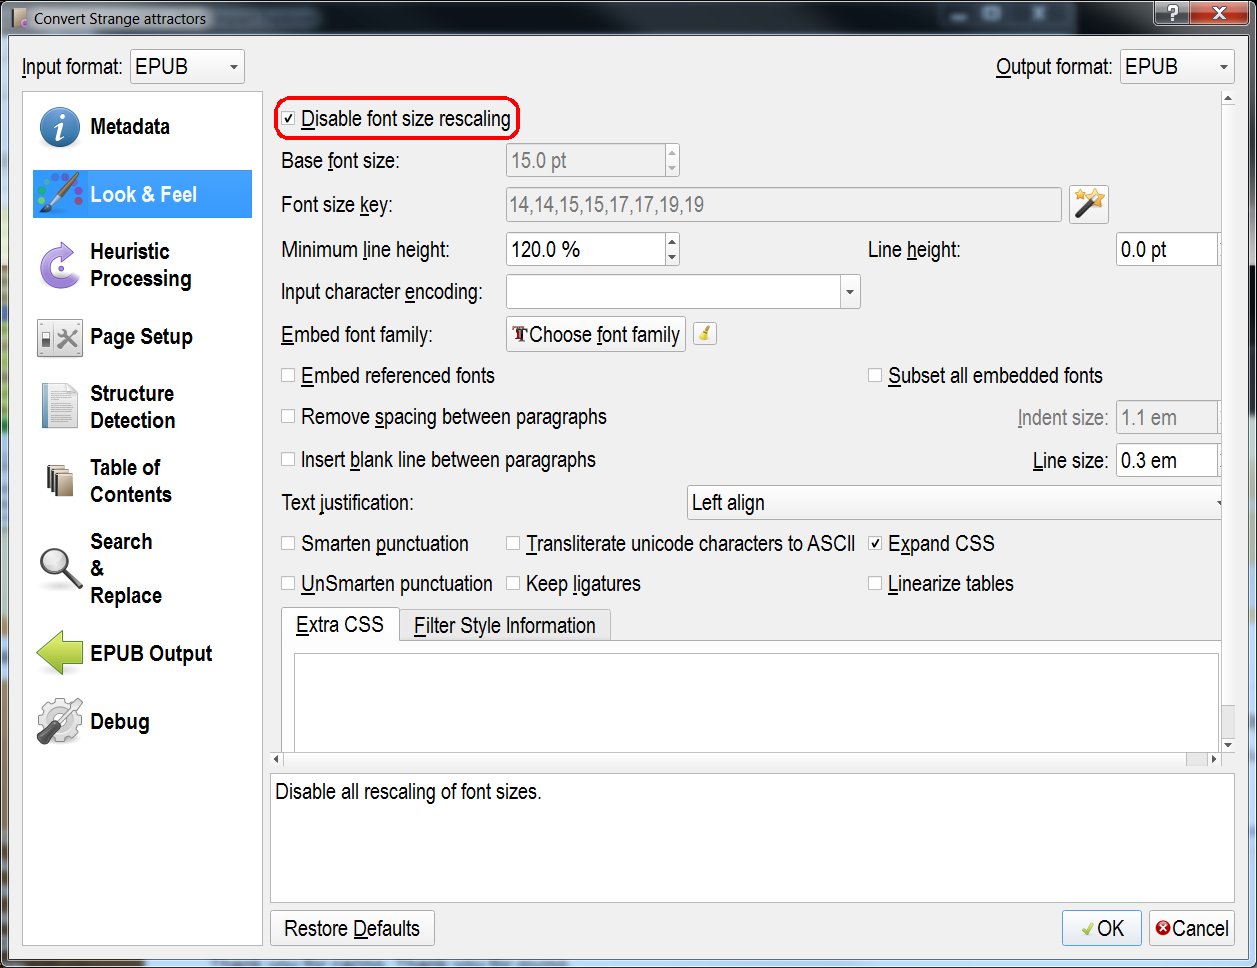This screenshot has height=968, width=1257.
Task: Open Text justification Left align dropdown
Action: 954,502
